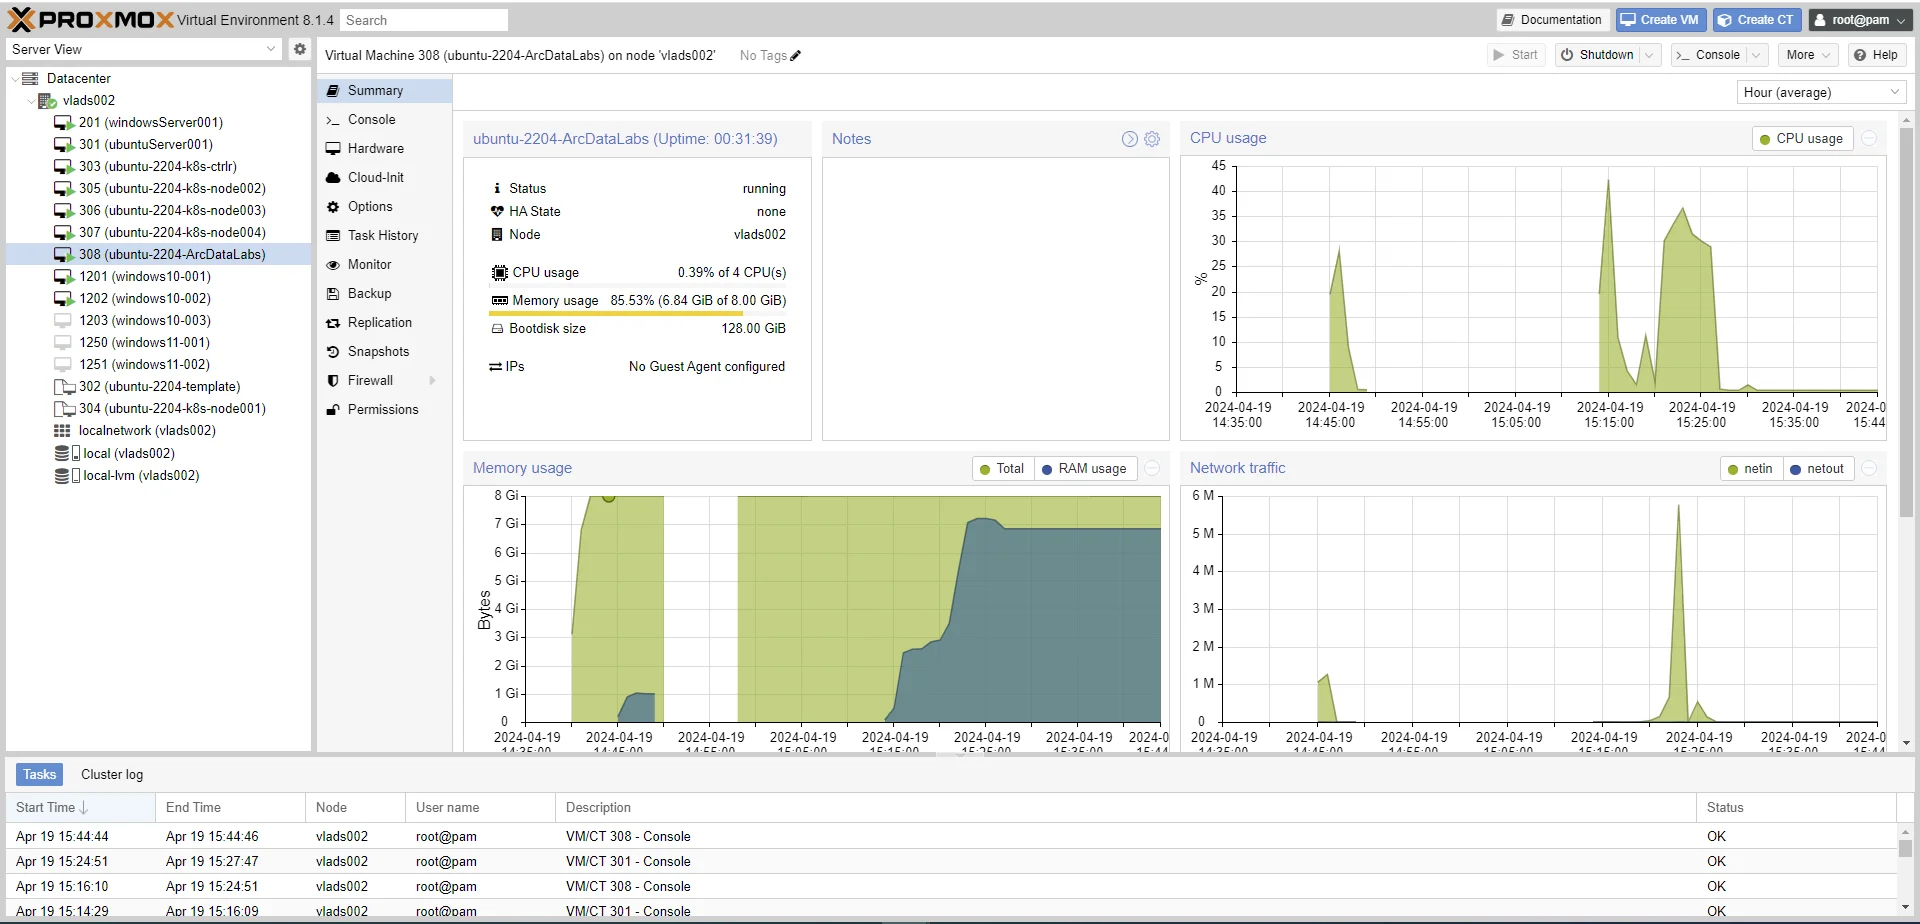Screen dimensions: 1920x924
Task: Select local (vlads002) storage icon
Action: 67,454
